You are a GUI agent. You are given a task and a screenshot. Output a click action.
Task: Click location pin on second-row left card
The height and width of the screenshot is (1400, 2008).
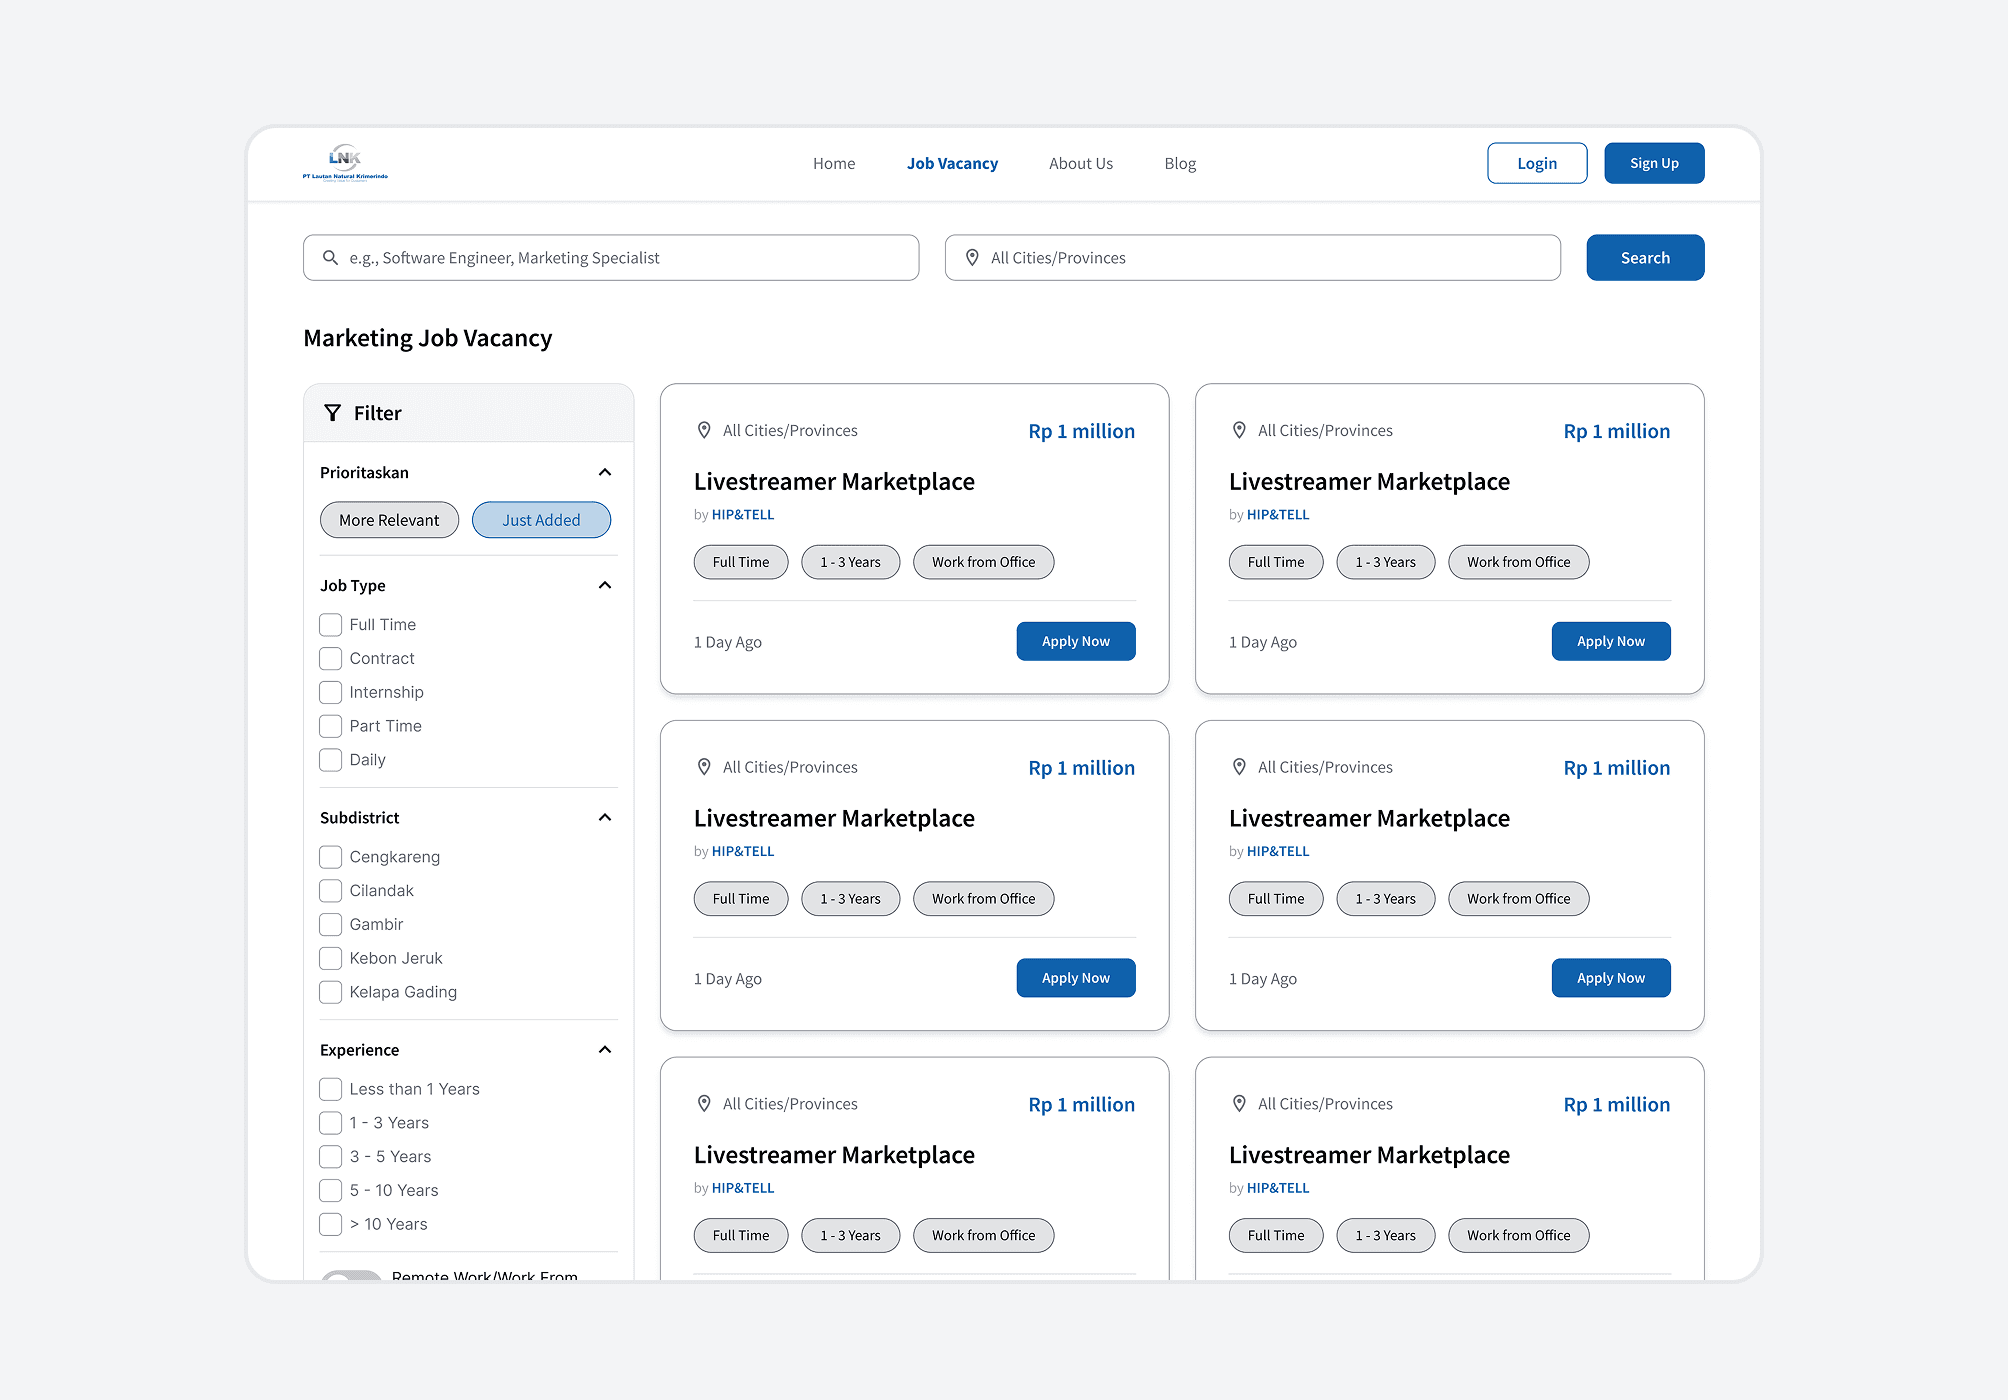click(x=704, y=767)
